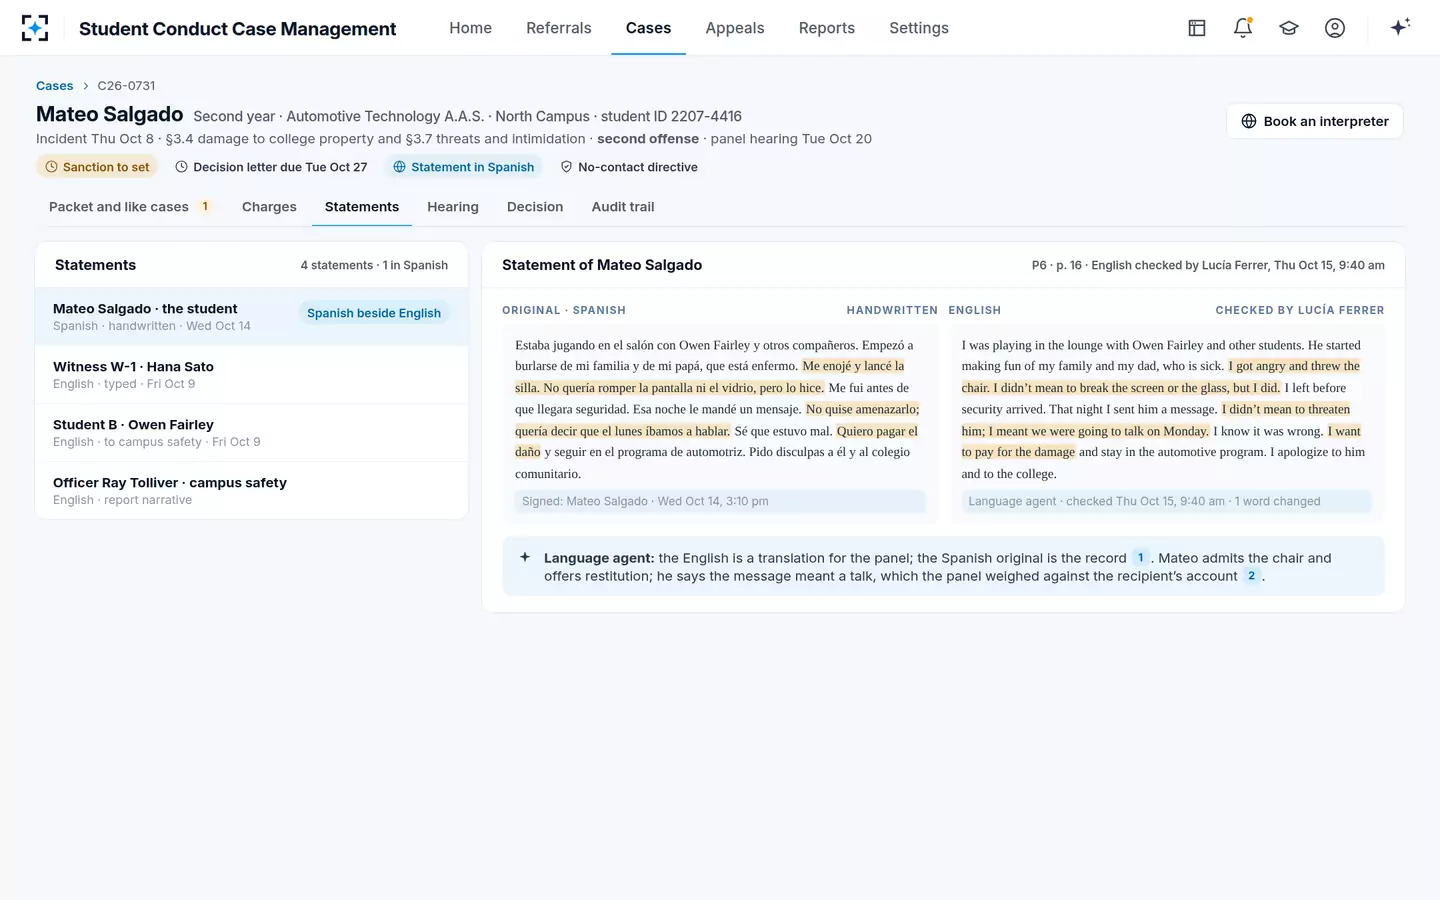Switch to Packet and like cases tab

click(131, 207)
